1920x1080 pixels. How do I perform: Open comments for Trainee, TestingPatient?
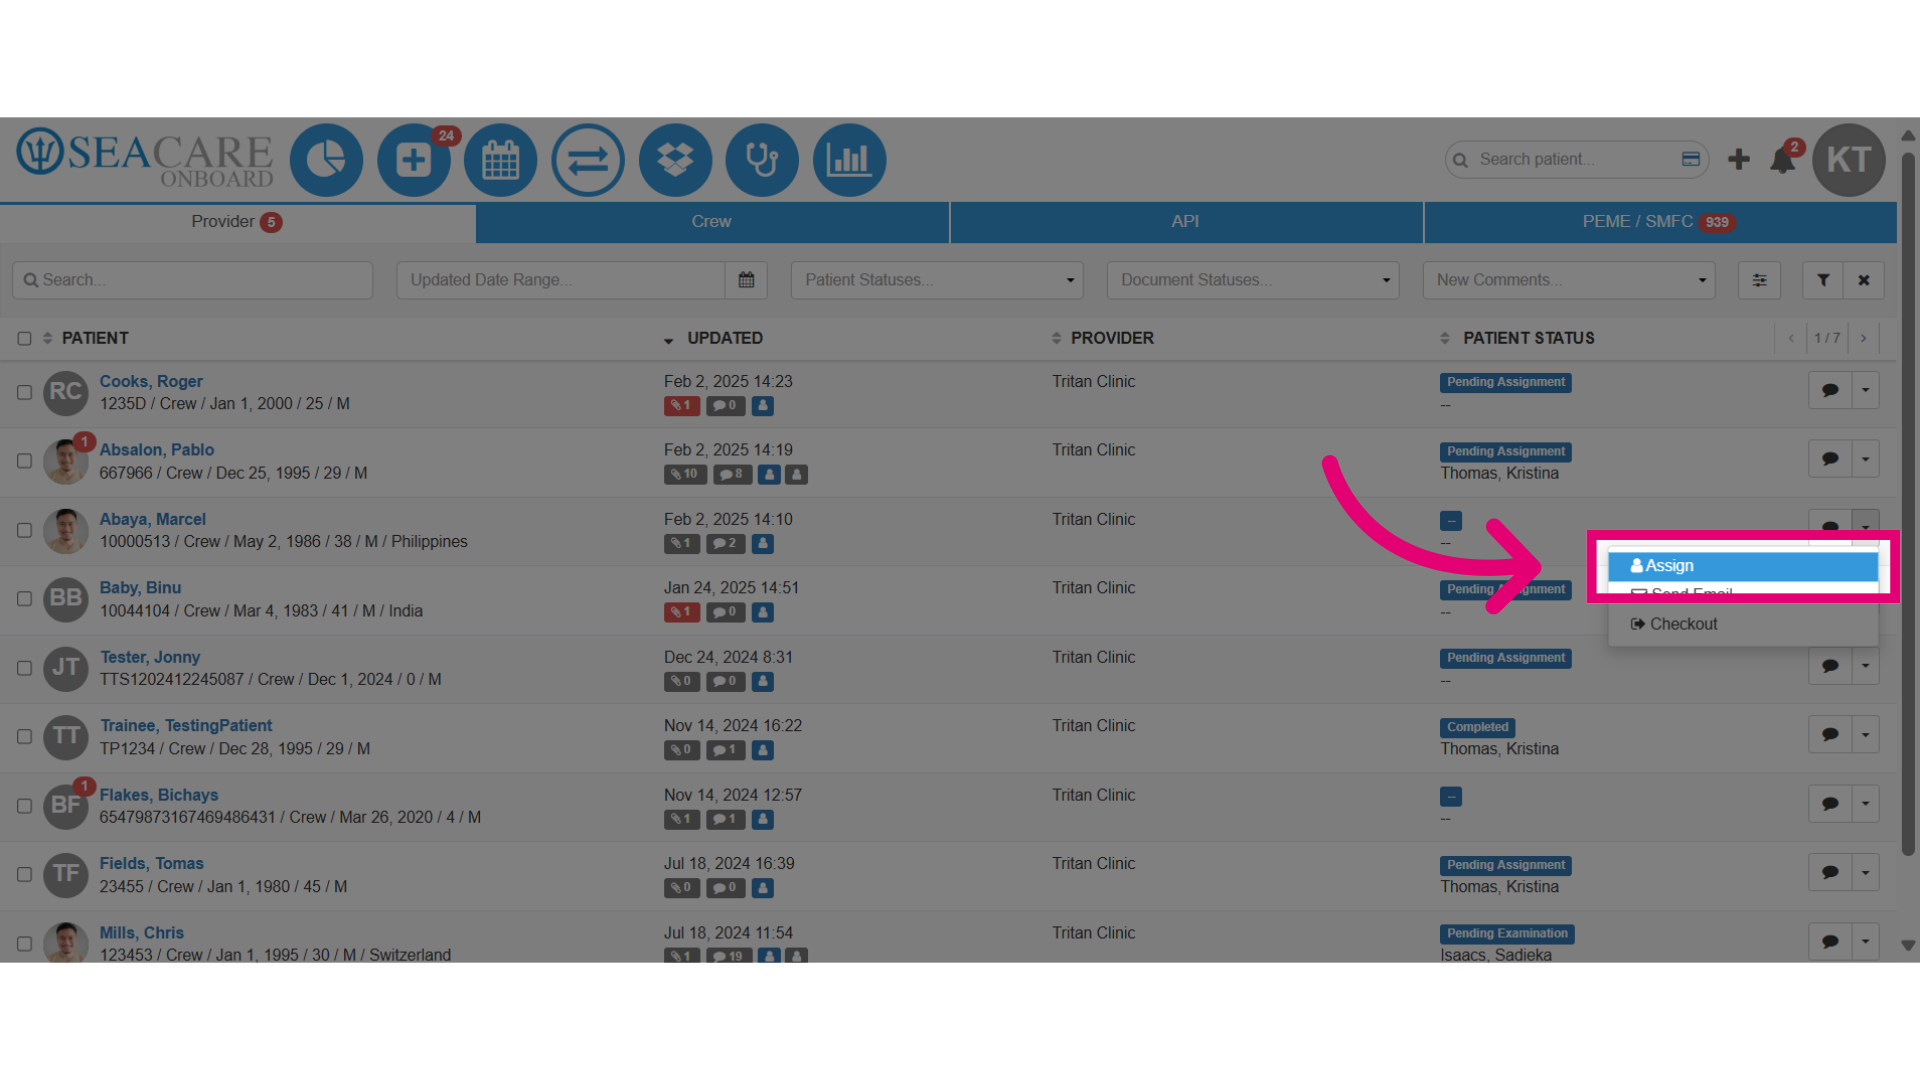(1830, 735)
